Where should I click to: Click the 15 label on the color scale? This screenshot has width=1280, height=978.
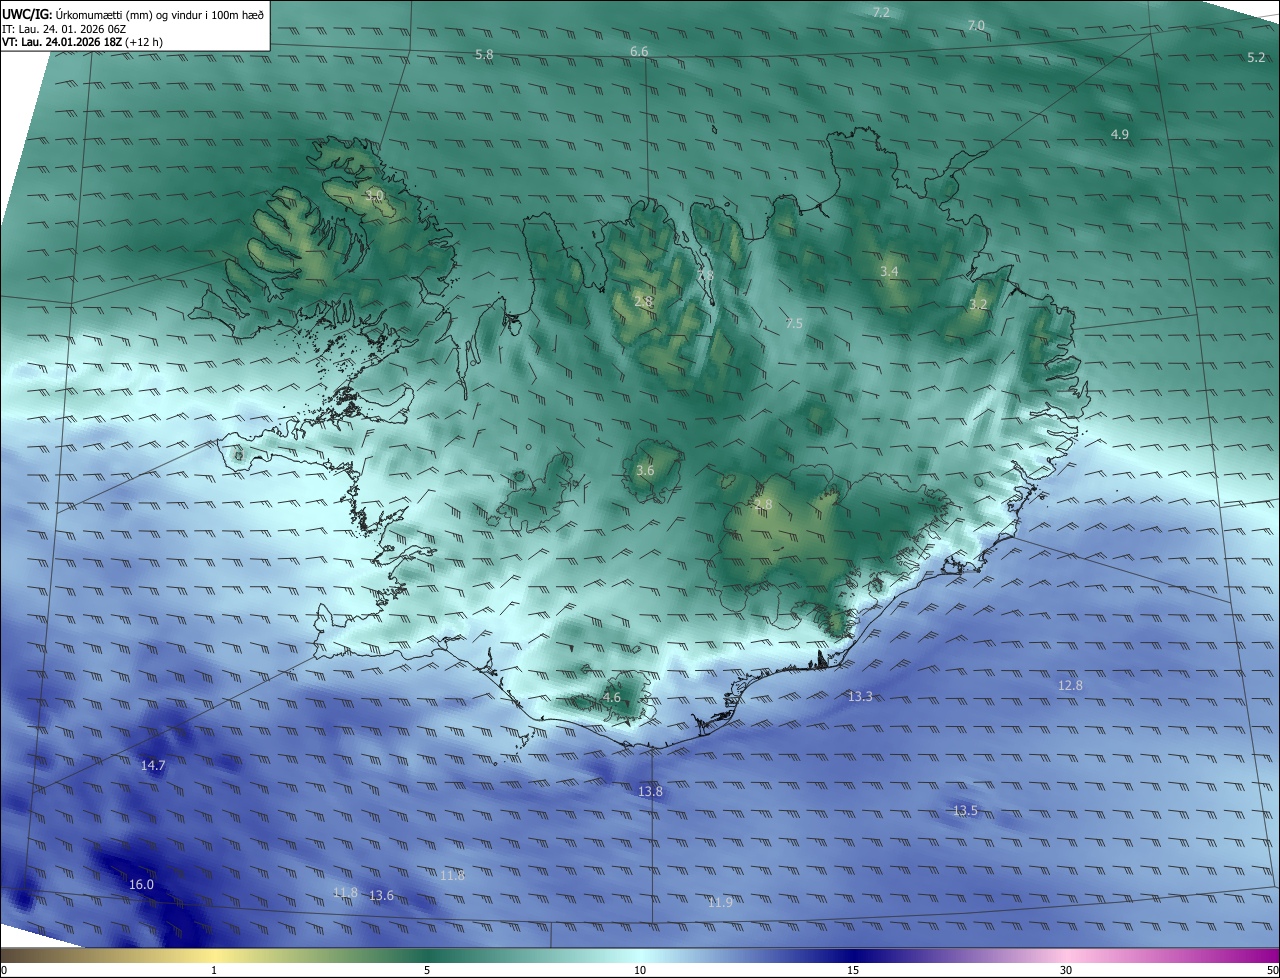click(853, 971)
